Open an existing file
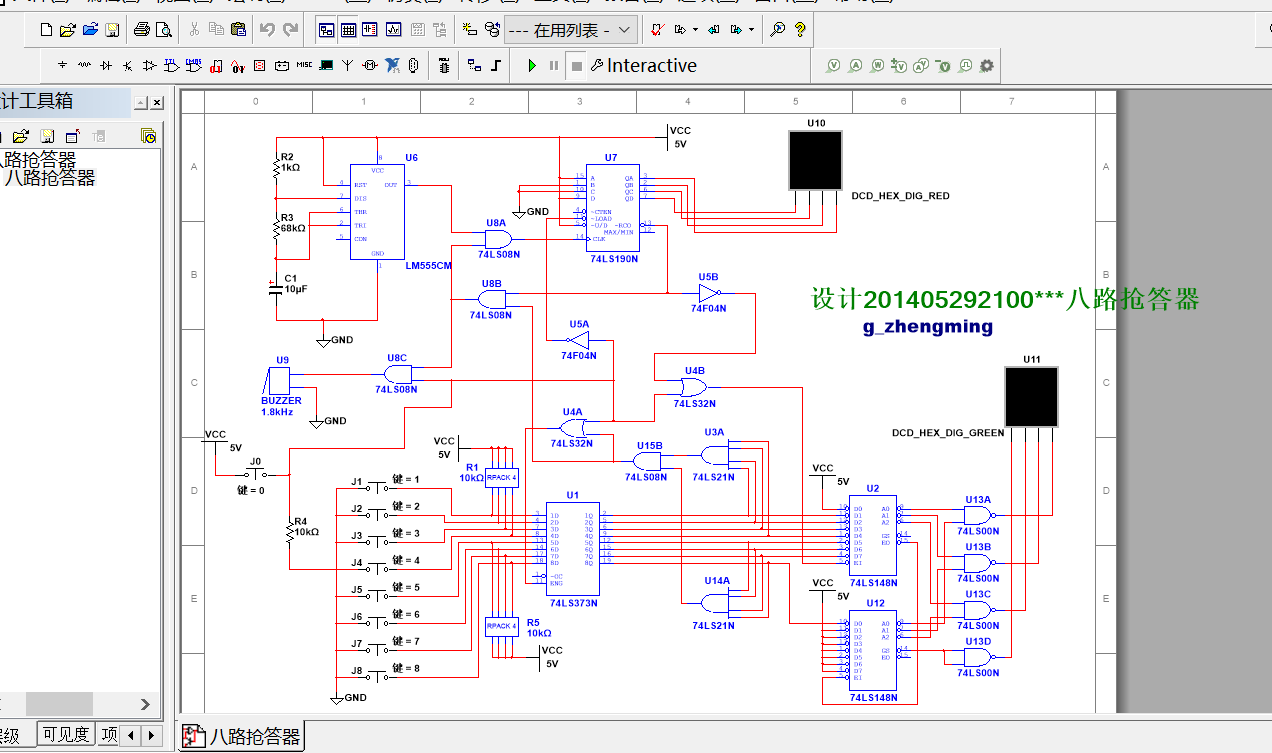 point(67,30)
